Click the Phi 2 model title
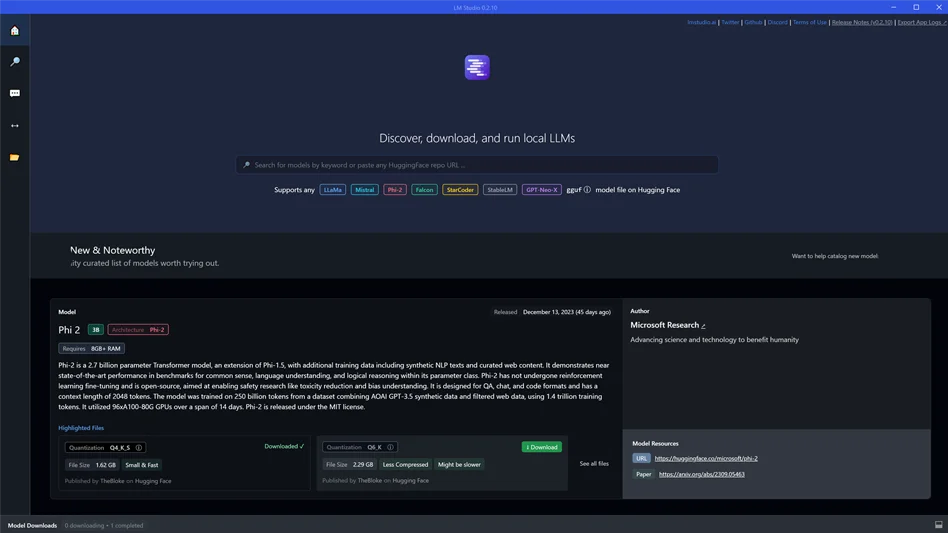948x533 pixels. point(69,330)
